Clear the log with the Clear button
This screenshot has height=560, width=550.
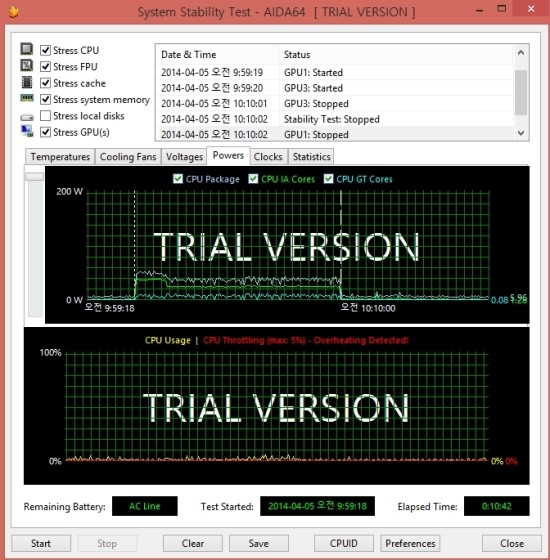point(193,543)
